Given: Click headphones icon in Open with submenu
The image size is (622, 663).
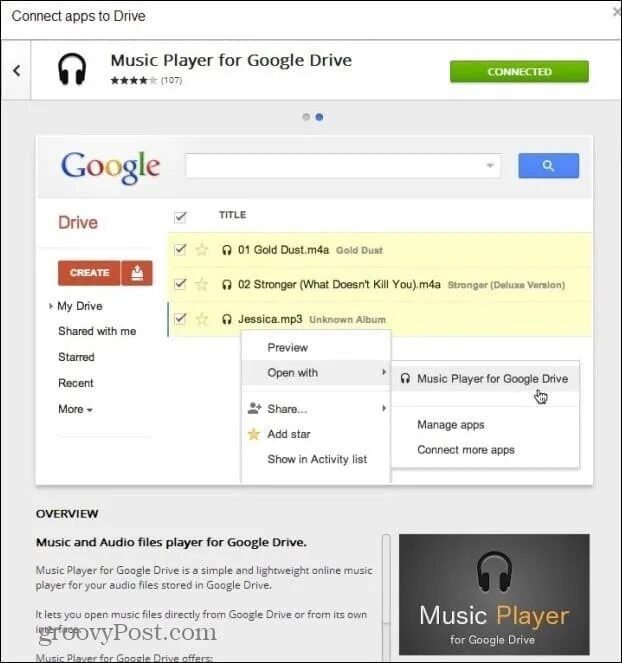Looking at the screenshot, I should pos(405,378).
